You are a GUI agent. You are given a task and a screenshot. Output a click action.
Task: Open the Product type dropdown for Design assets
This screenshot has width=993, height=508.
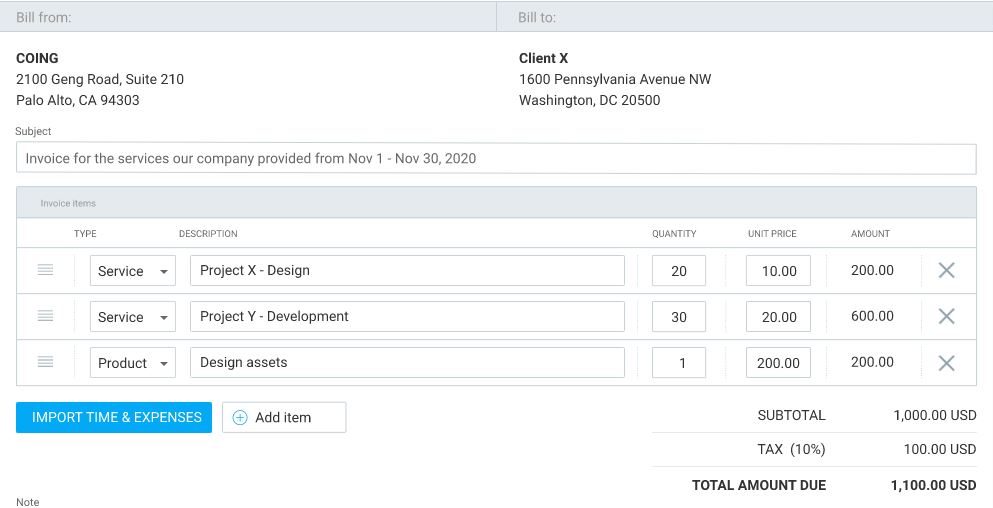tap(132, 363)
